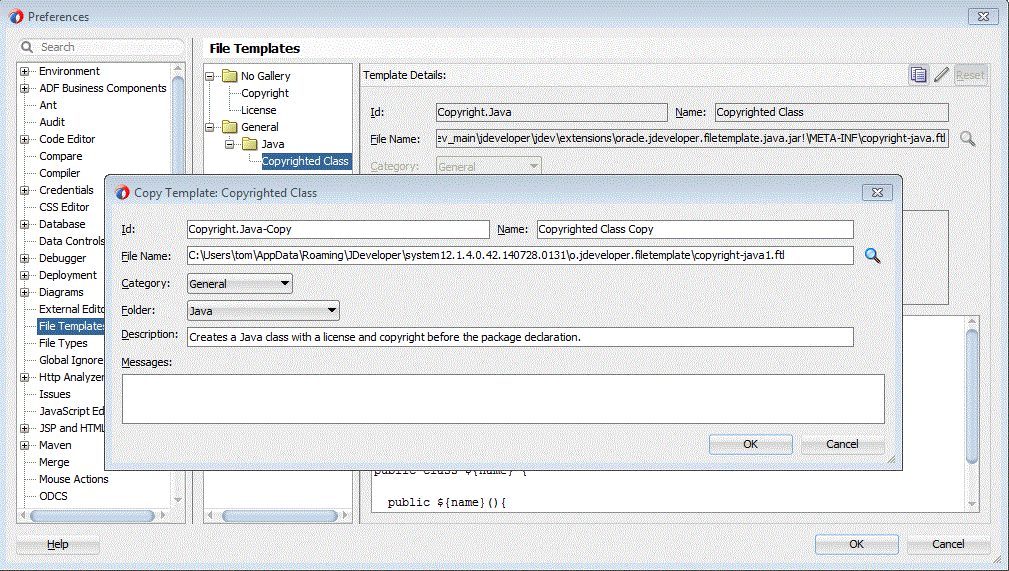
Task: Select CSS Editor in the preferences list
Action: tap(64, 207)
